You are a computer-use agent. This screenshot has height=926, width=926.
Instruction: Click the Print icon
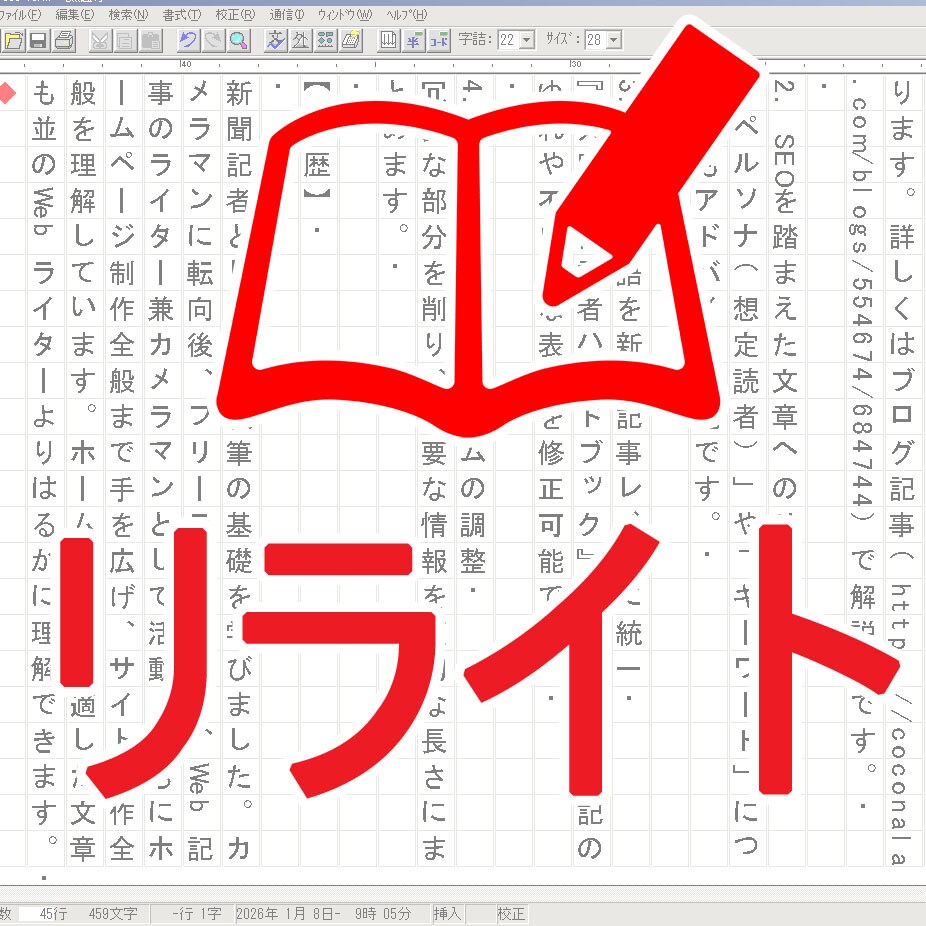[64, 40]
